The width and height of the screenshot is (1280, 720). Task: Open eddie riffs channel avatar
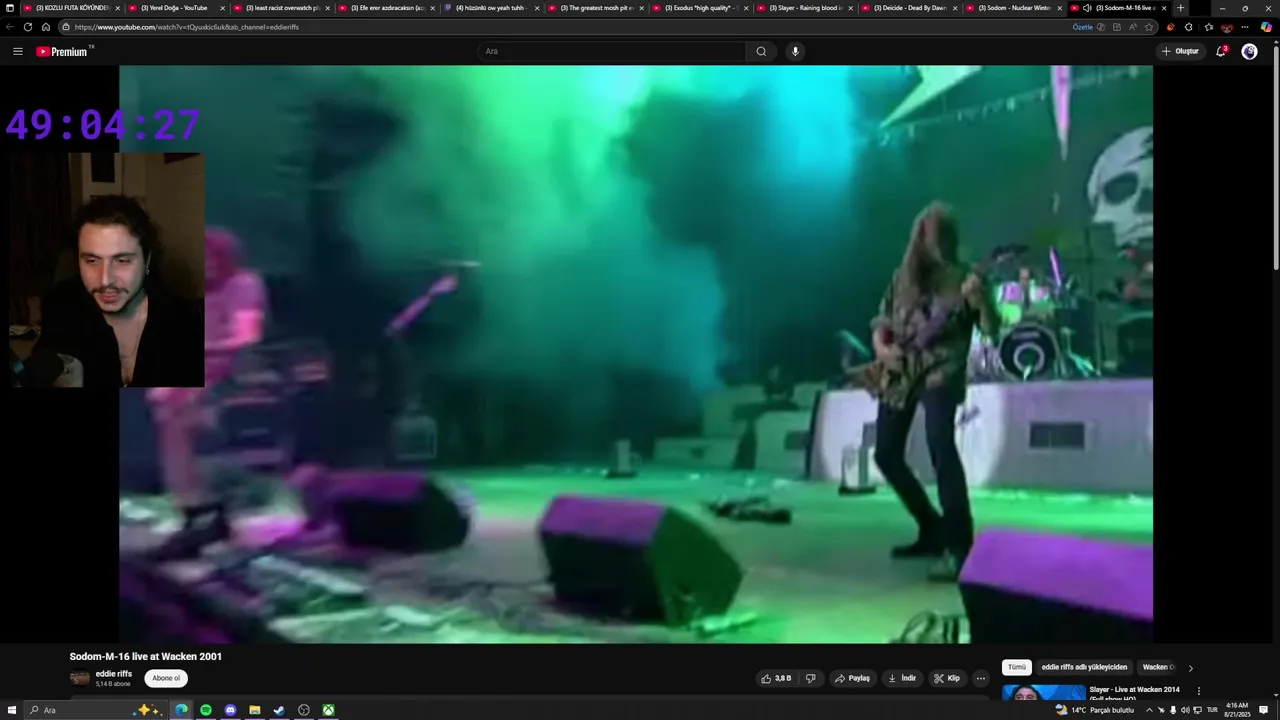[x=79, y=678]
